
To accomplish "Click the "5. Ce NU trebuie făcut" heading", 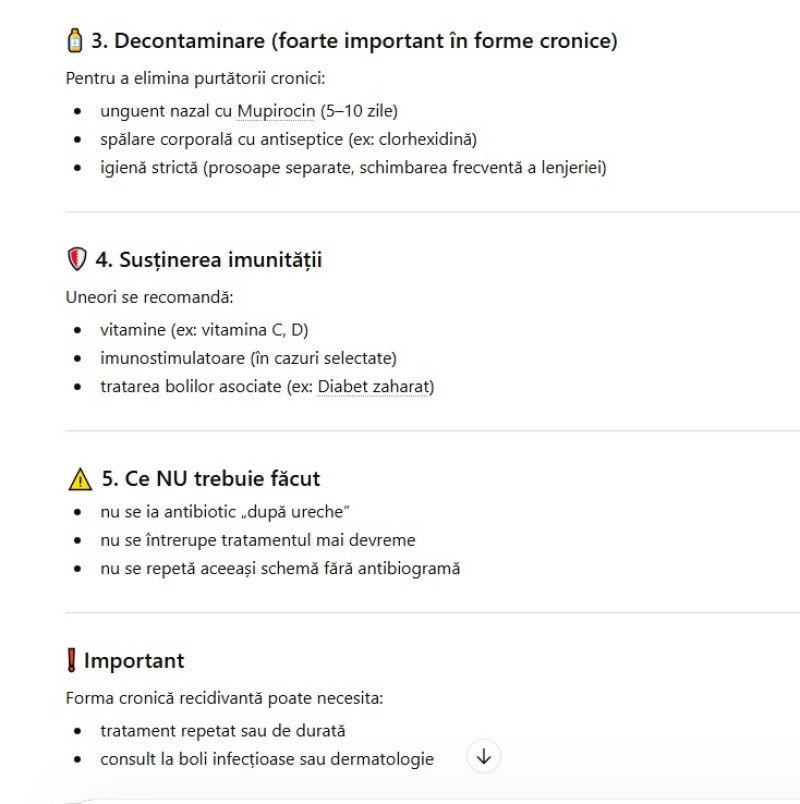I will point(210,479).
